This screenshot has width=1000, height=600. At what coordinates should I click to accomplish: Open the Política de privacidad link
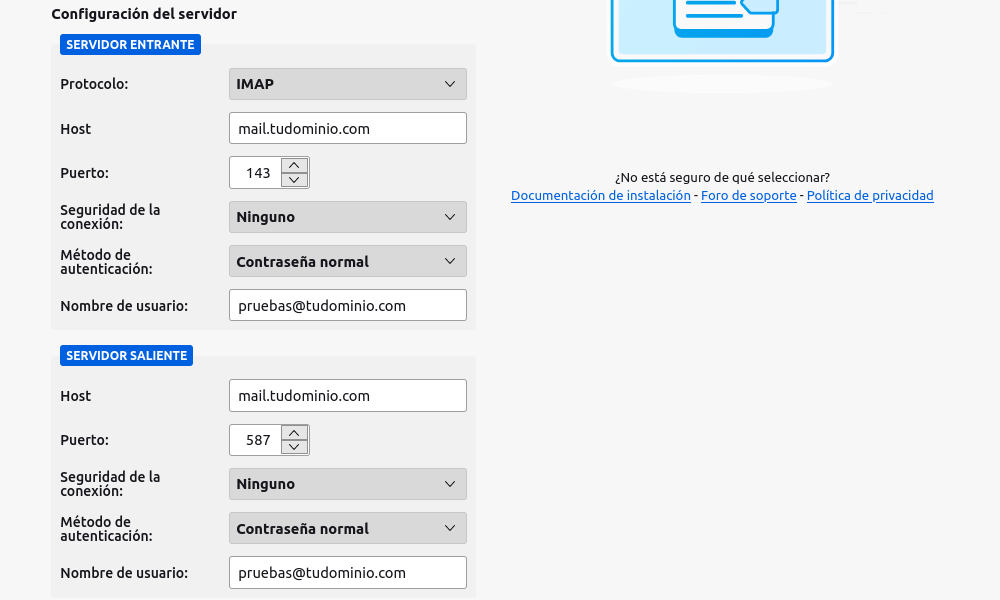870,196
